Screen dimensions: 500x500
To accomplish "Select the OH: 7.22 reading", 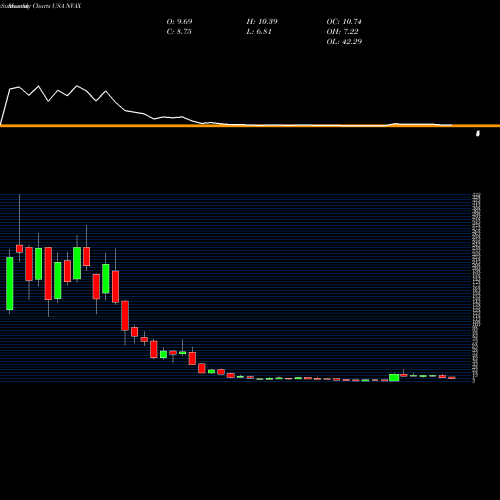I will point(342,32).
